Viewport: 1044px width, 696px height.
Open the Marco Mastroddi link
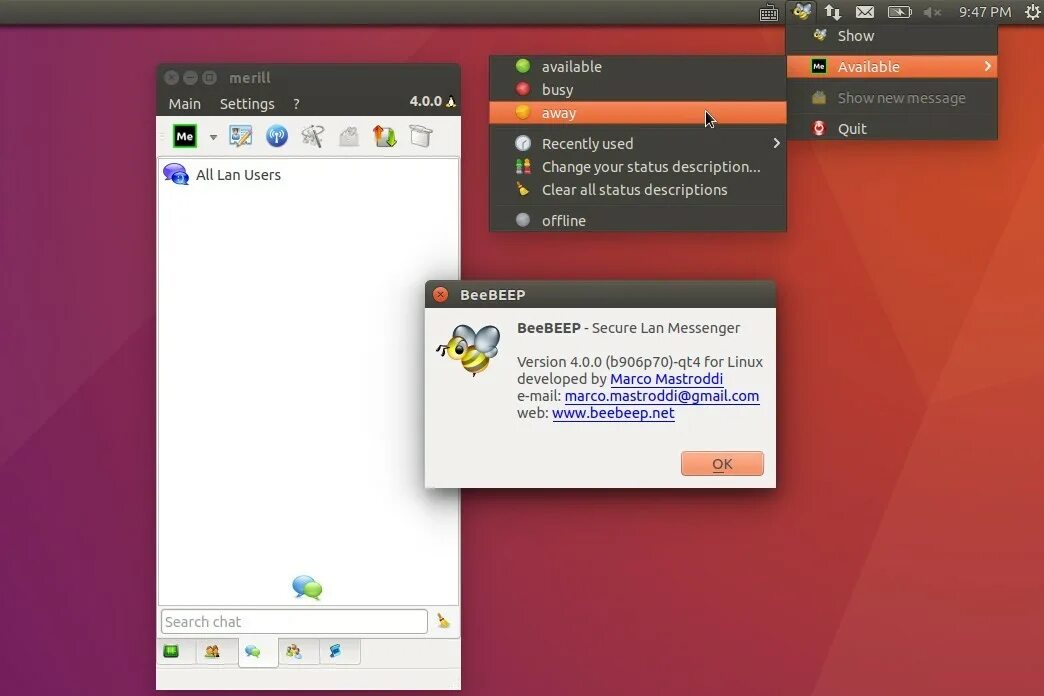tap(666, 379)
